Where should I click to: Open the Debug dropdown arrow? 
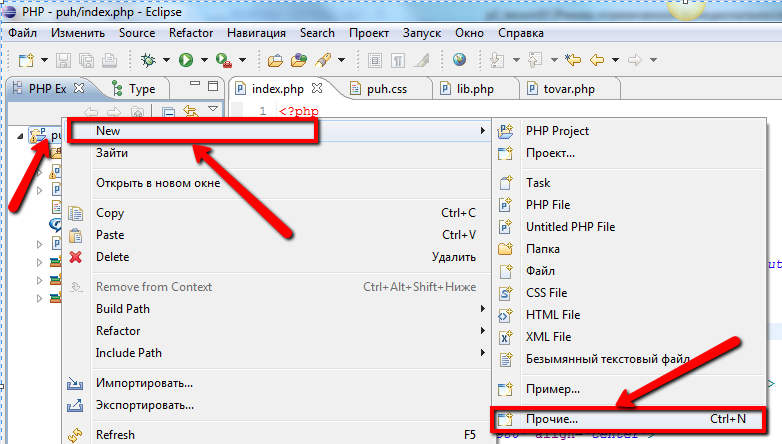click(167, 60)
